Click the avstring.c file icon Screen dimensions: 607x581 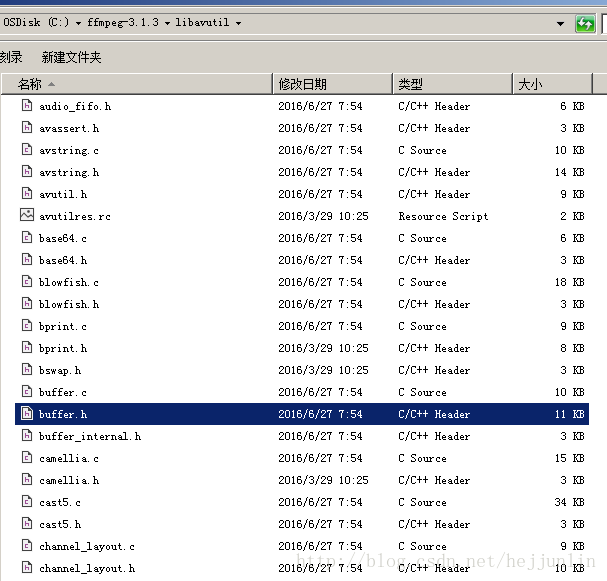pyautogui.click(x=27, y=149)
